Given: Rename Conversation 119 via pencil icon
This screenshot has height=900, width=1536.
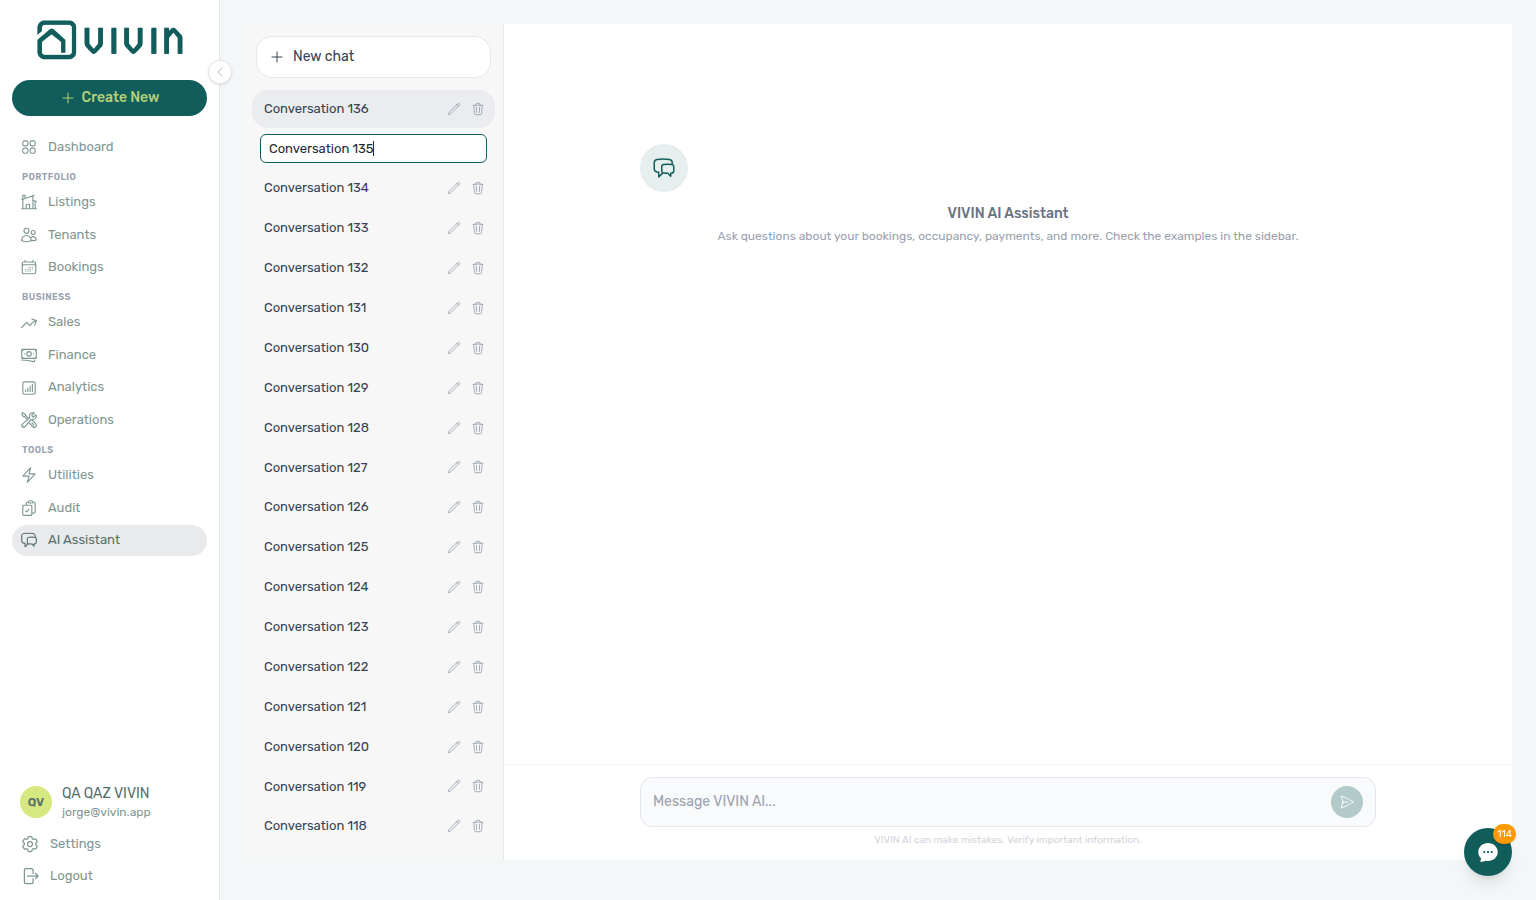Looking at the screenshot, I should tap(454, 787).
